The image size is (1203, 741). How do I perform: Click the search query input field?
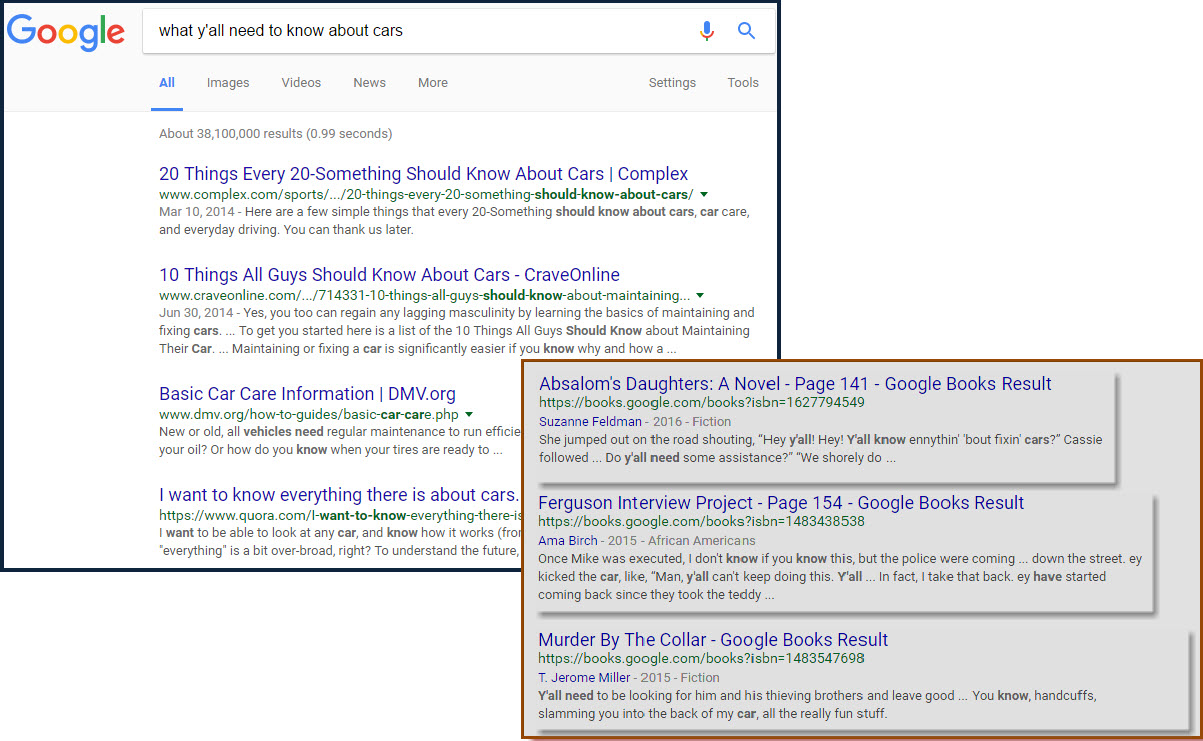(x=420, y=31)
